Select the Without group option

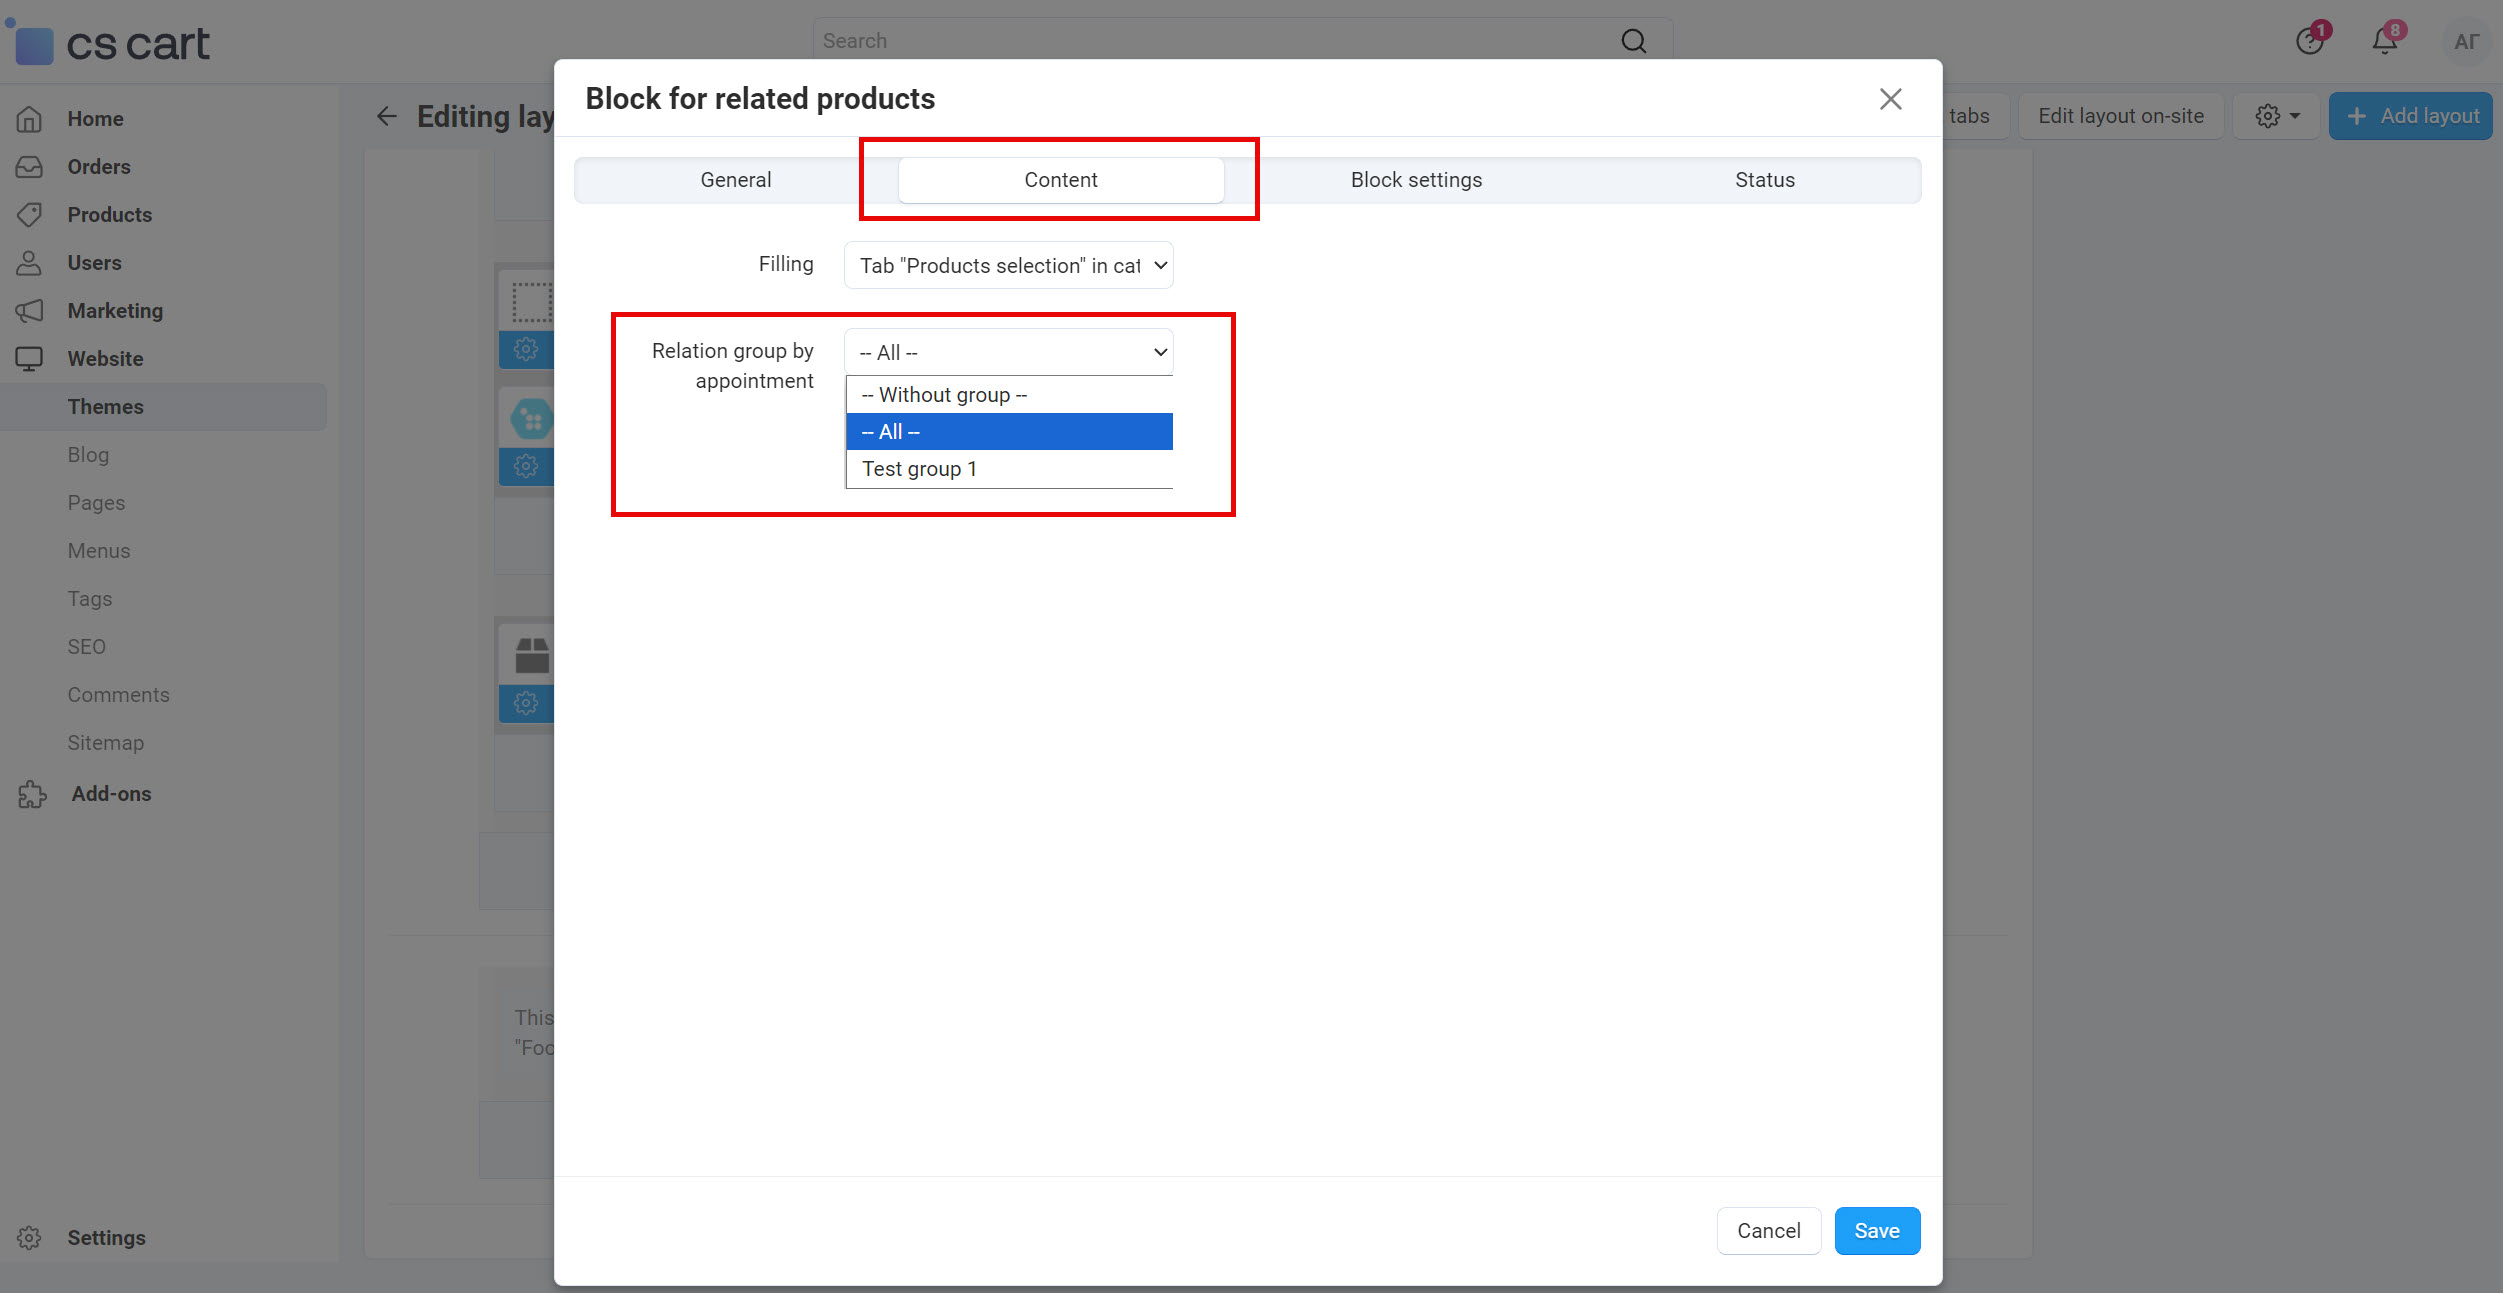1009,395
